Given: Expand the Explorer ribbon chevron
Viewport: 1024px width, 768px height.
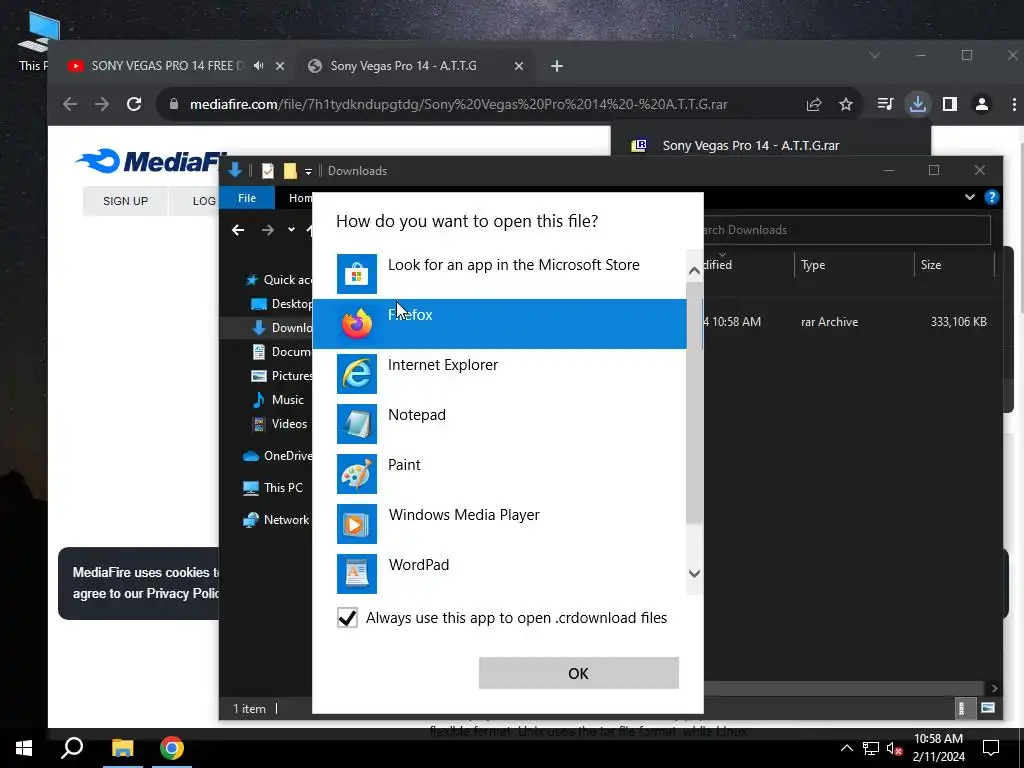Looking at the screenshot, I should 970,197.
